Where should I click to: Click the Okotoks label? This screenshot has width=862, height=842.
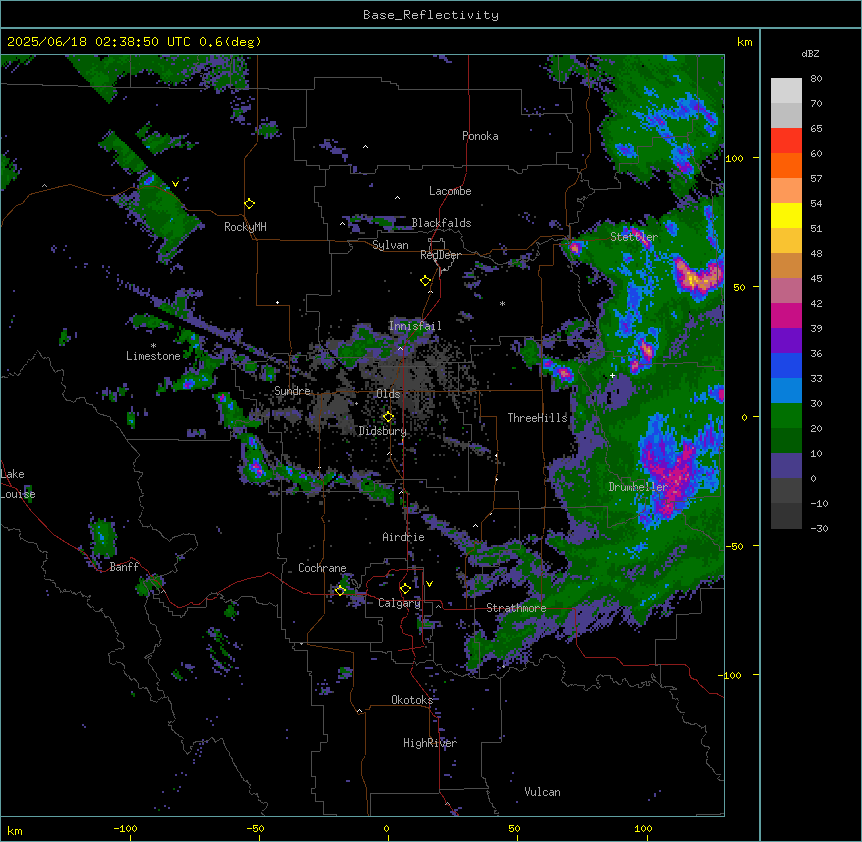[x=412, y=700]
